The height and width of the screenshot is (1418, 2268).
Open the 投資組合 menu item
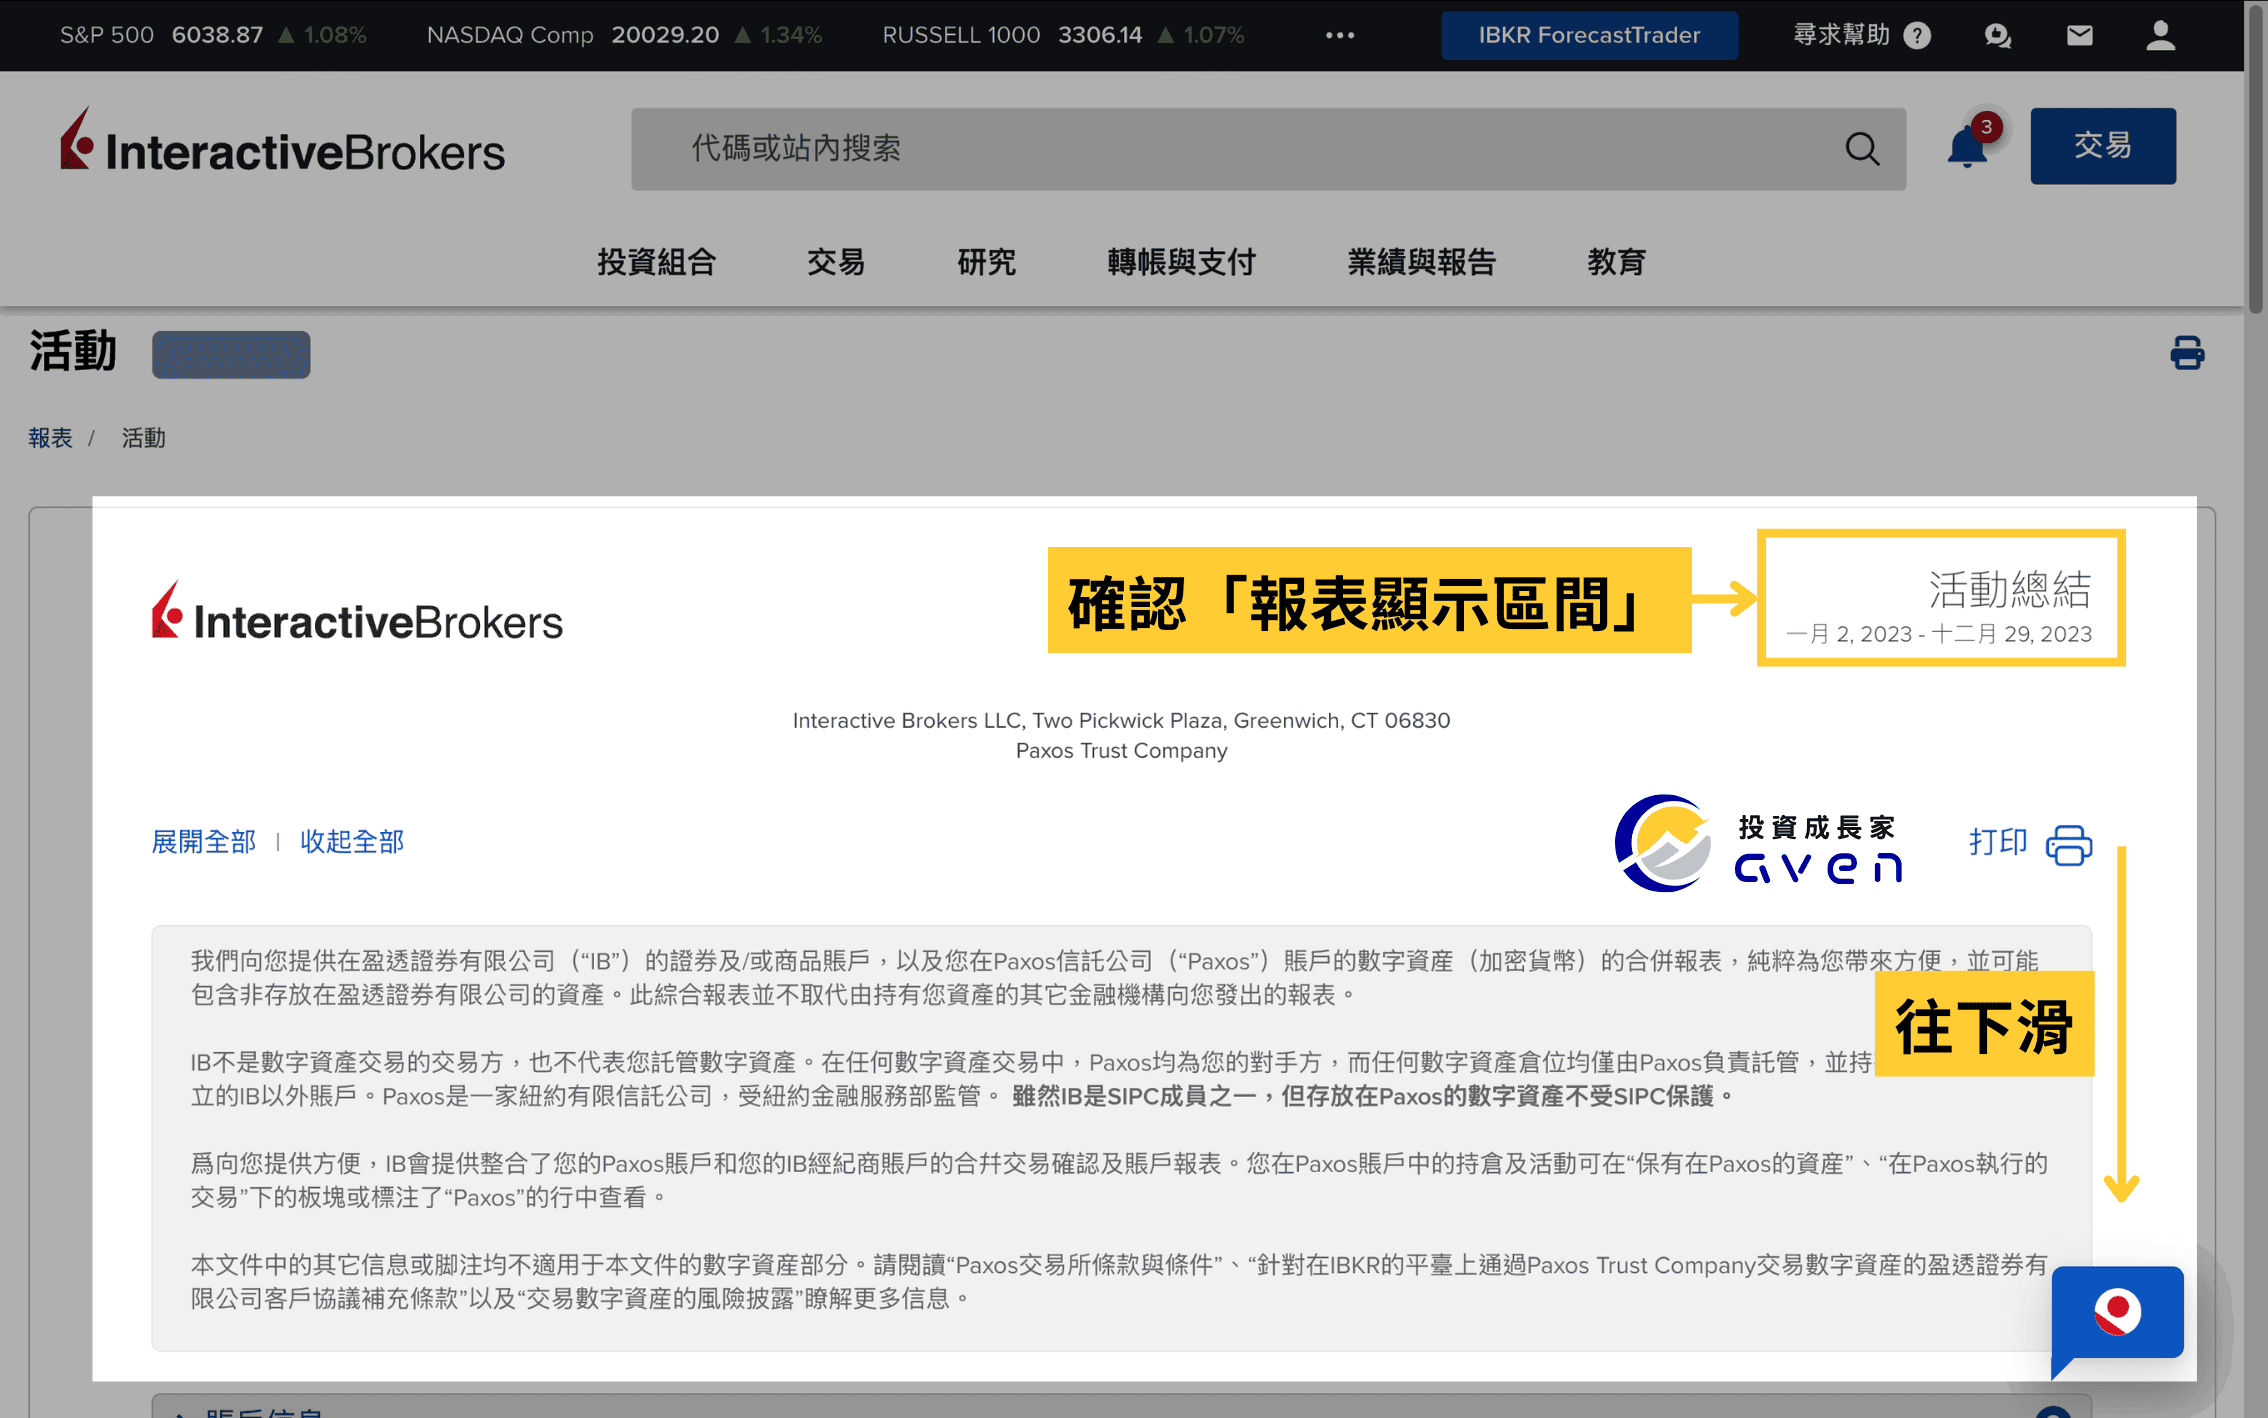pyautogui.click(x=657, y=262)
